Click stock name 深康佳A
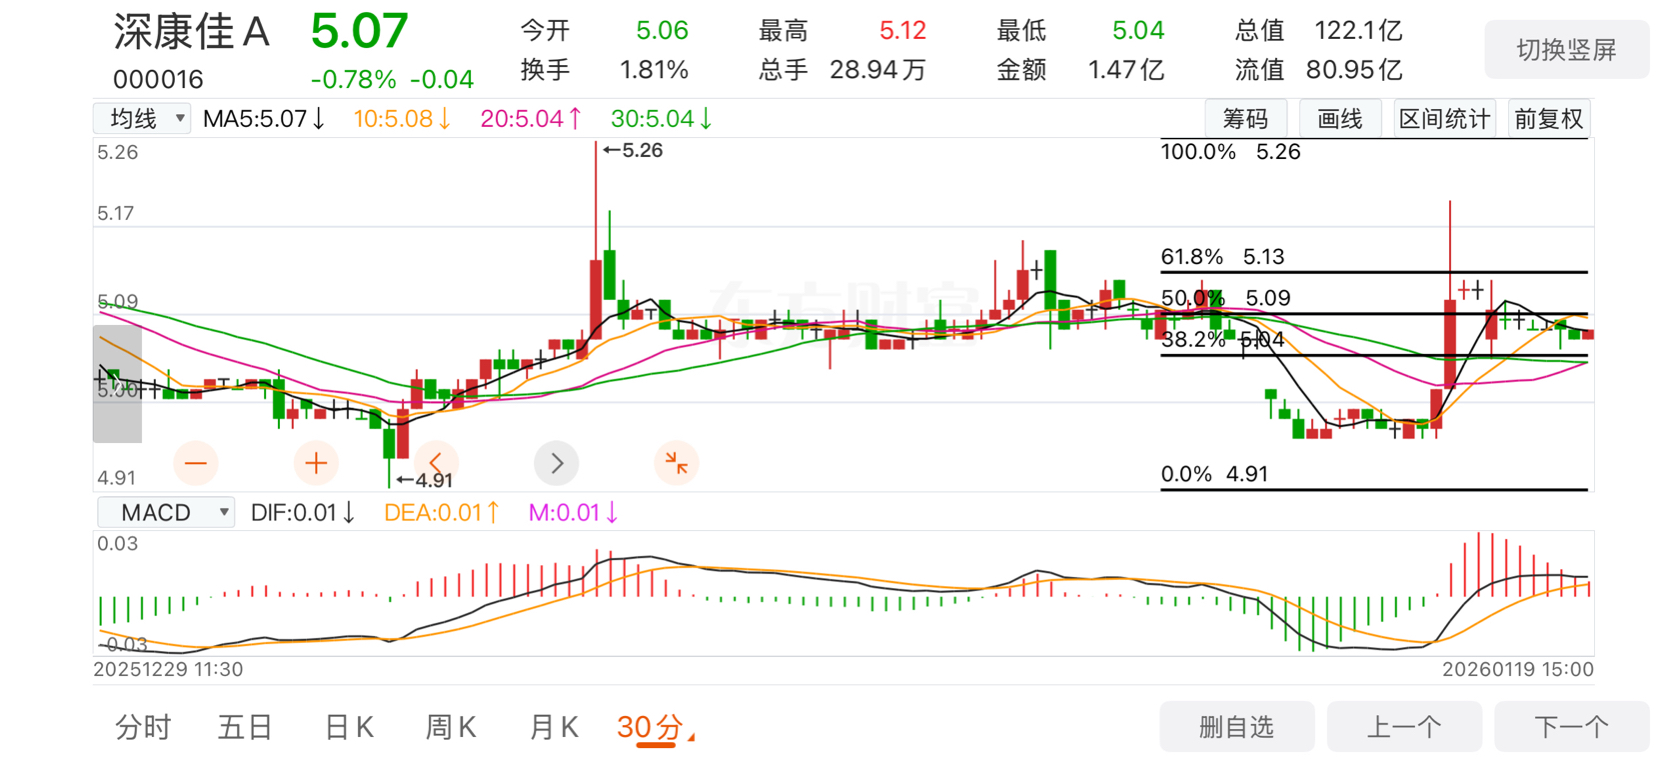1663x768 pixels. (192, 32)
